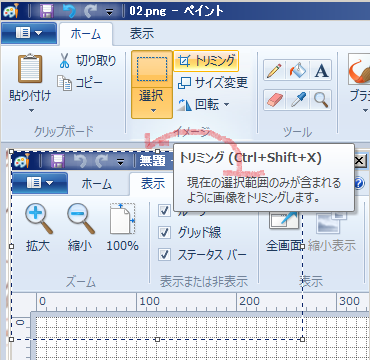Viewport: 370px width, 360px height.
Task: Open the blue Paint application menu button
Action: pos(29,33)
